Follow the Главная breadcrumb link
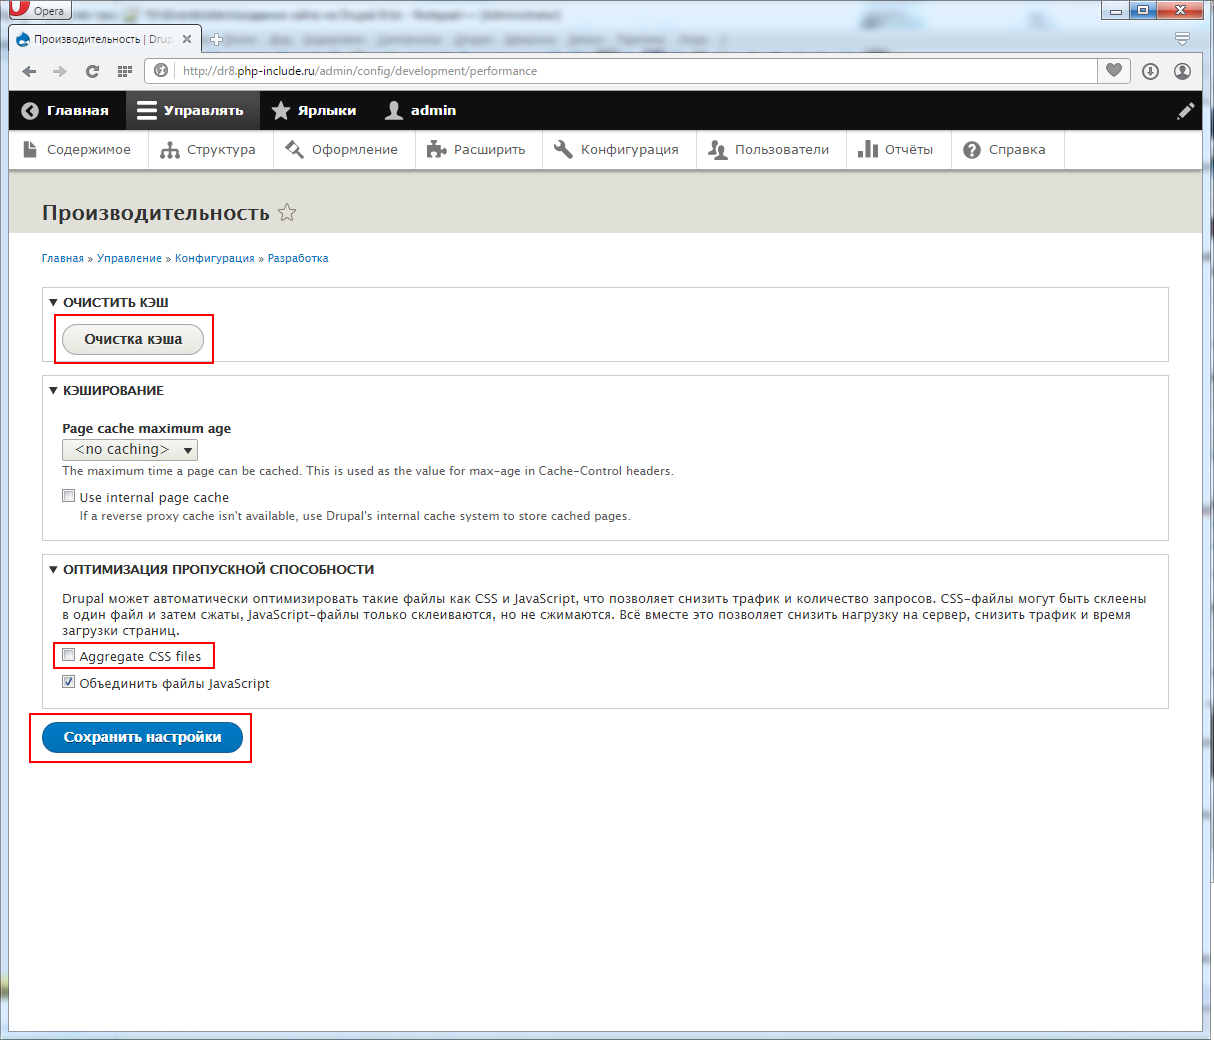 click(x=63, y=258)
